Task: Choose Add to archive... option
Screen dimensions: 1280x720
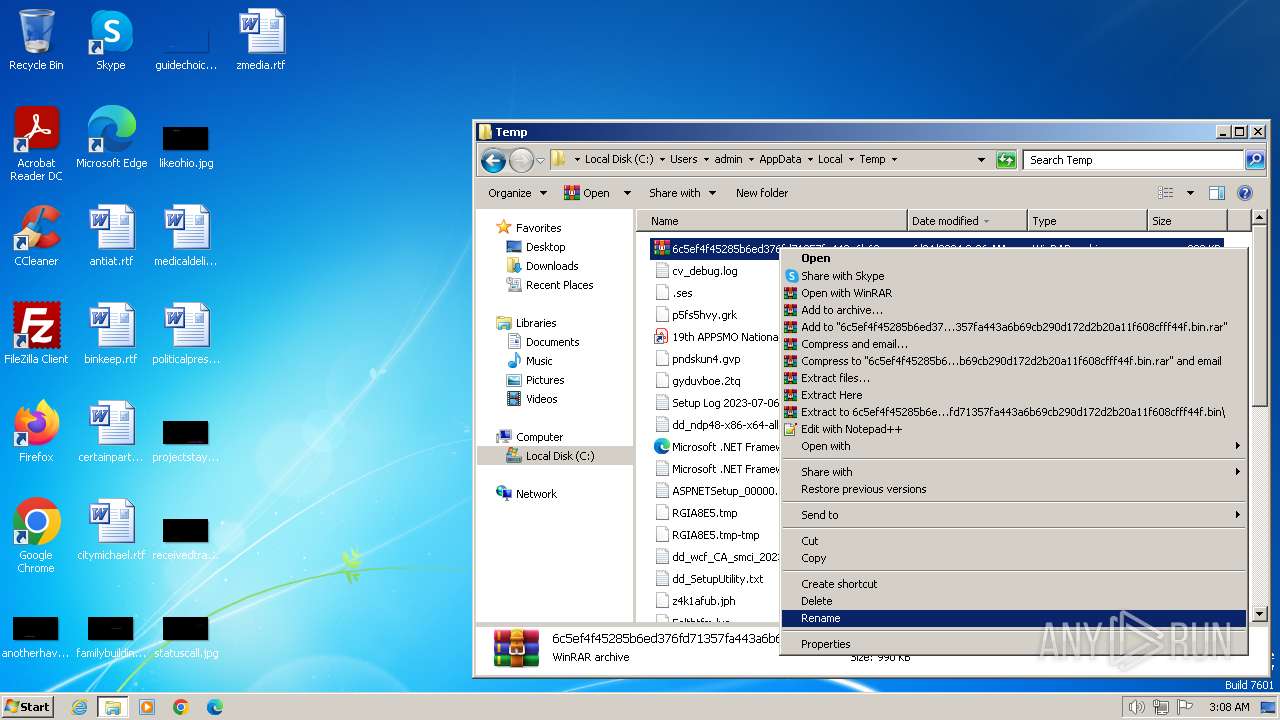Action: (x=1013, y=310)
